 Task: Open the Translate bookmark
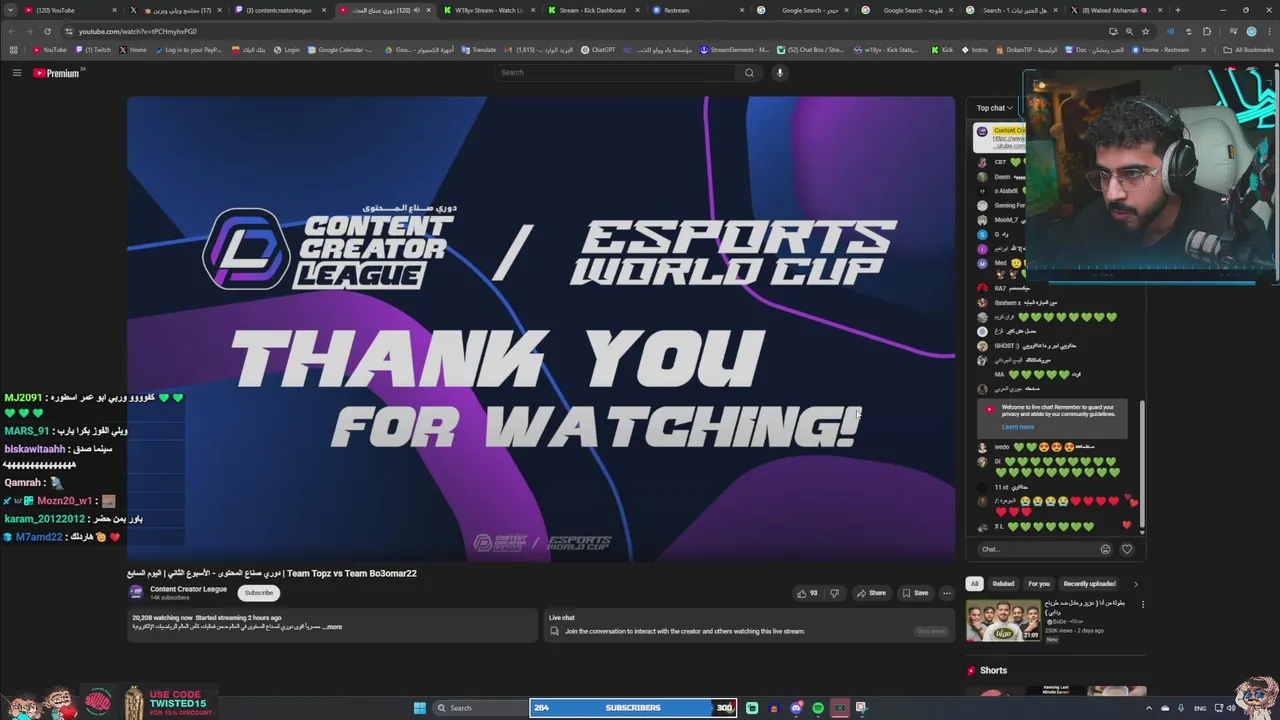coord(479,49)
